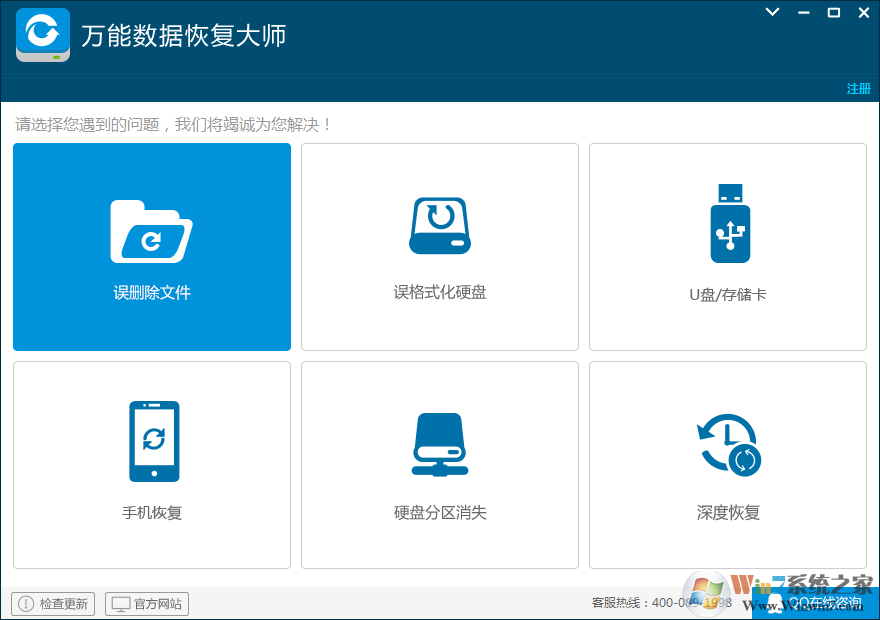Maximize the application window

(833, 12)
